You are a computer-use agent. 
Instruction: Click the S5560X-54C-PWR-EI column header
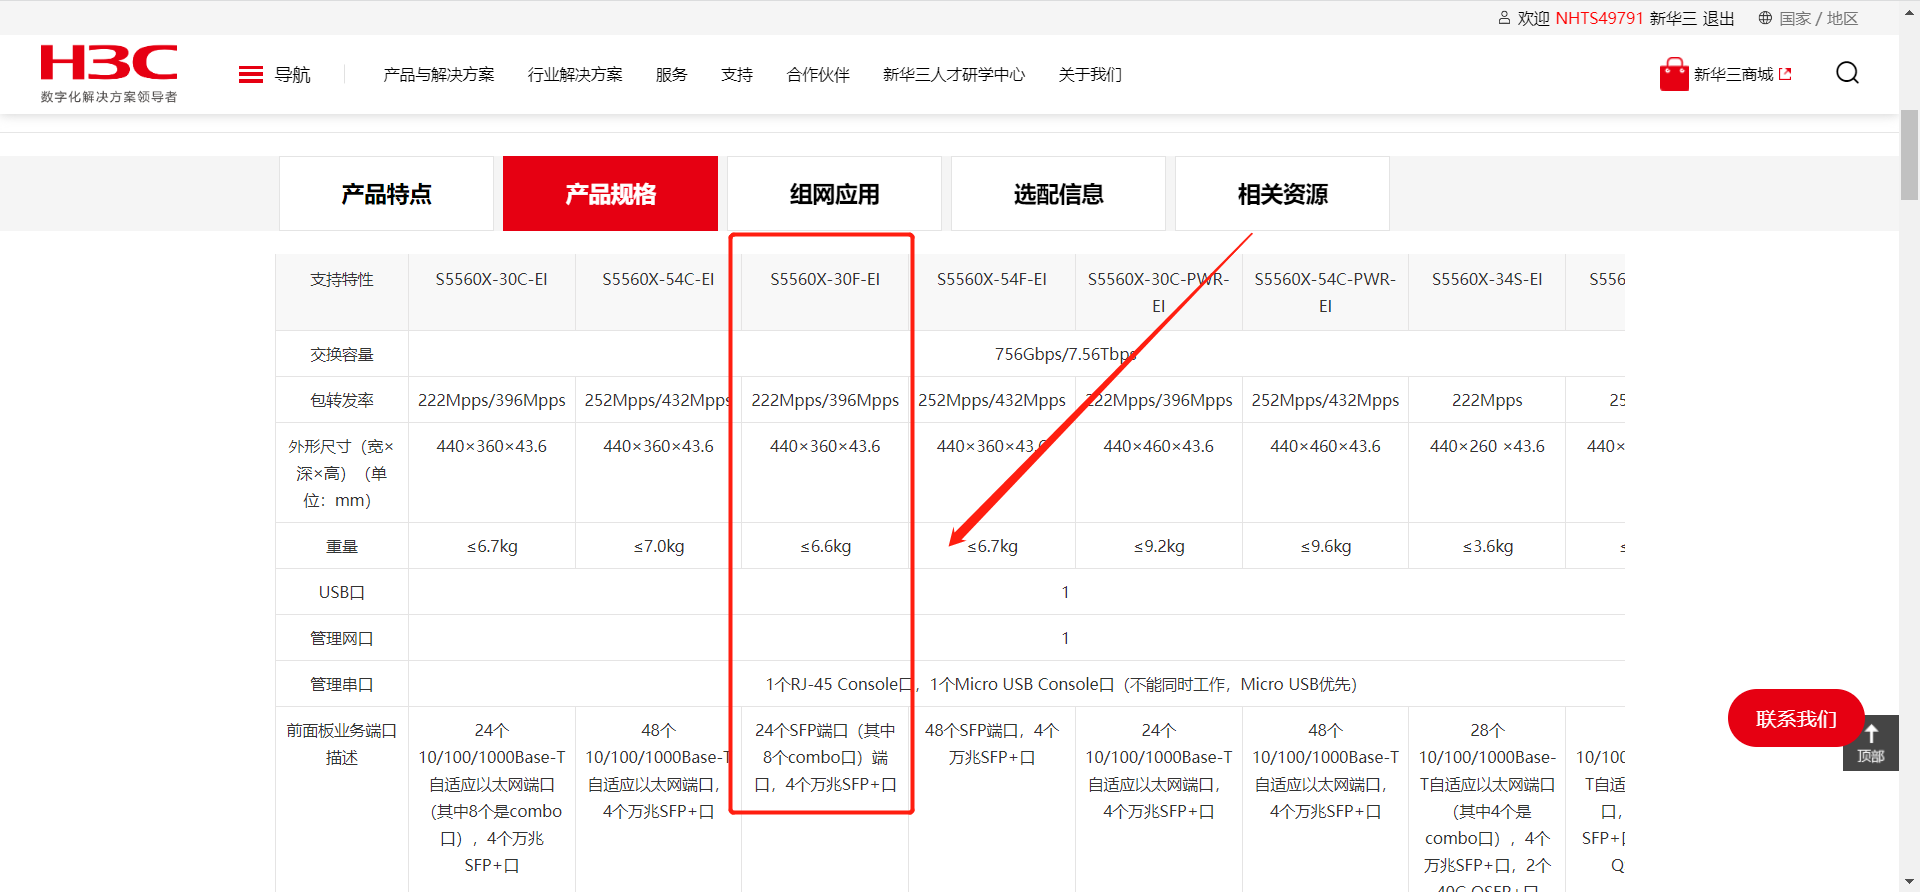click(1325, 292)
